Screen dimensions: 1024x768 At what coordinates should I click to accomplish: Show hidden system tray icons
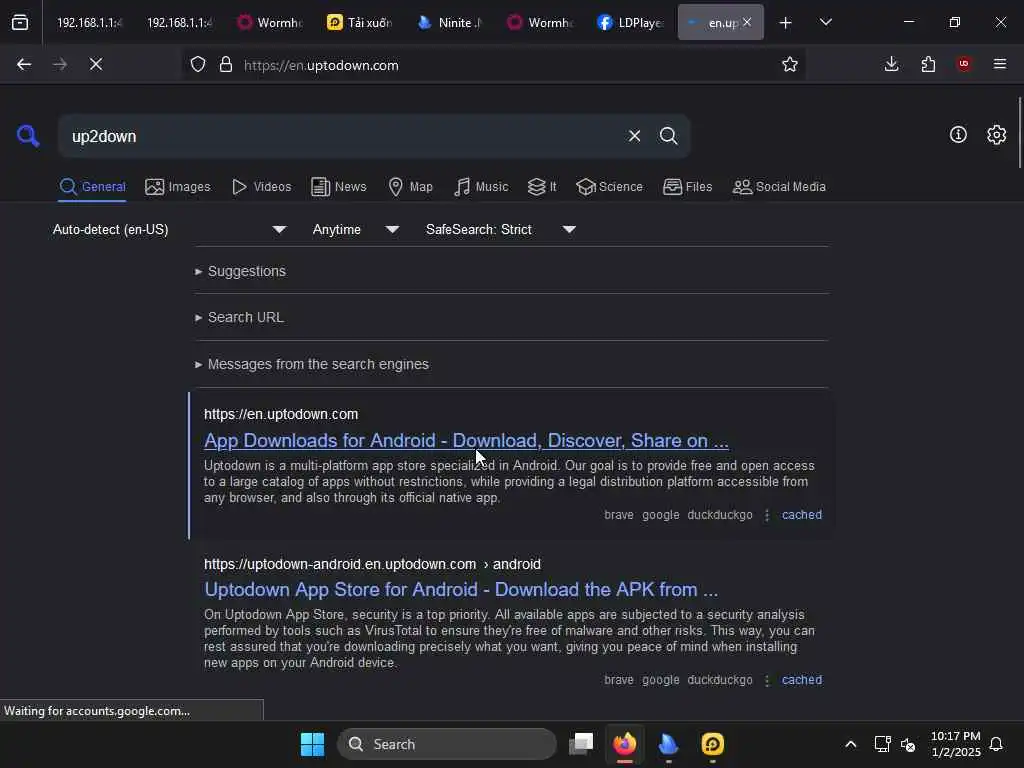850,744
